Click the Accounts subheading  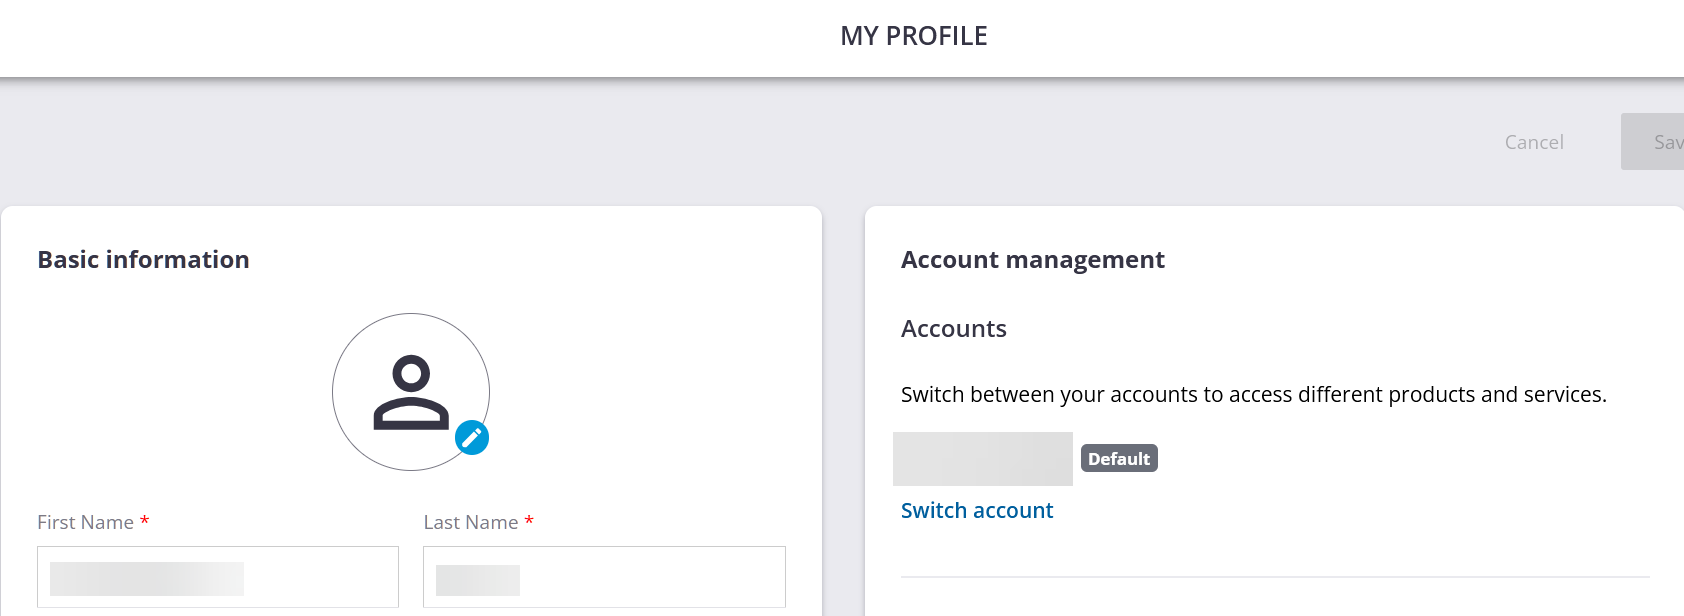click(x=953, y=329)
